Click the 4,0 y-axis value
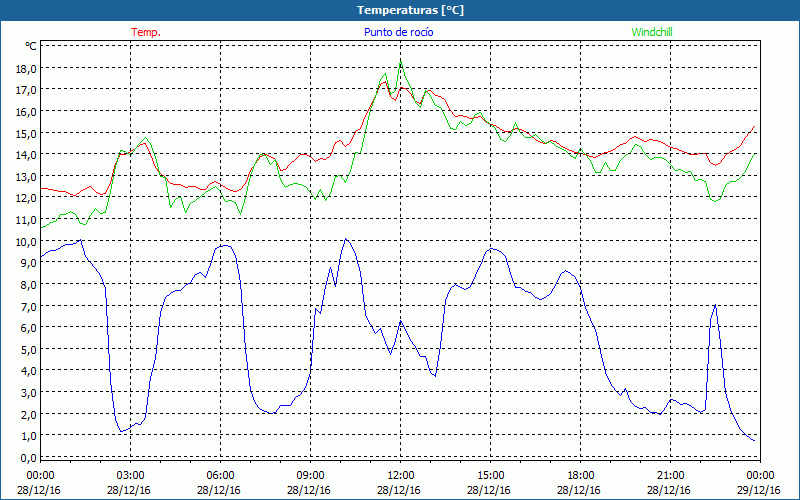The height and width of the screenshot is (500, 800). click(x=30, y=371)
